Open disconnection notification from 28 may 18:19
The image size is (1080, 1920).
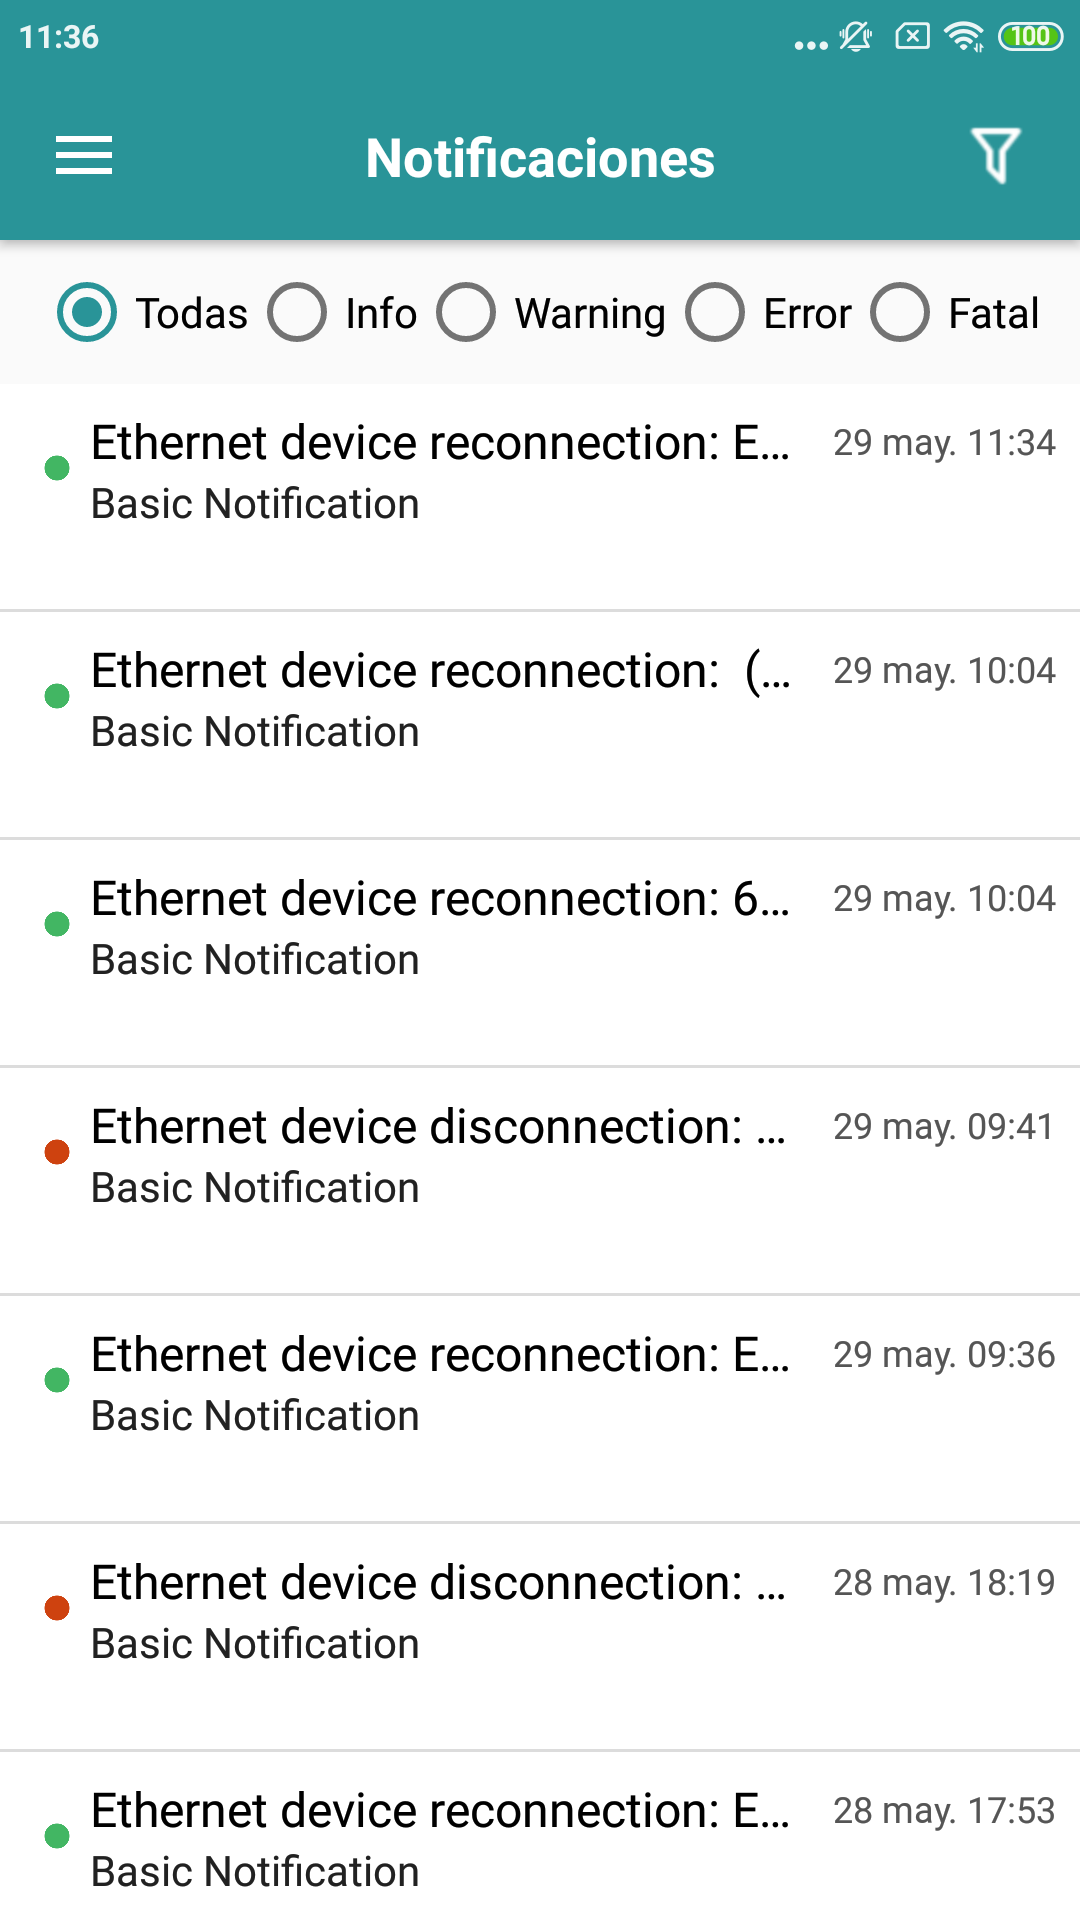(440, 1612)
